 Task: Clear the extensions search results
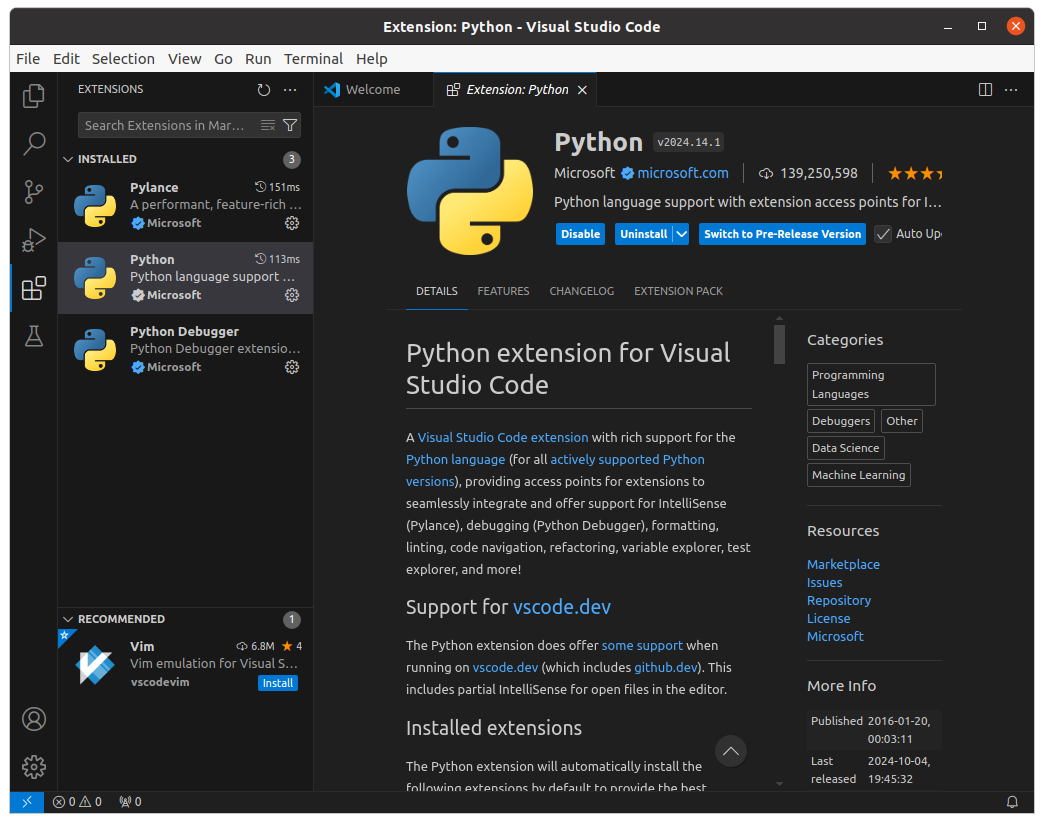(x=268, y=125)
